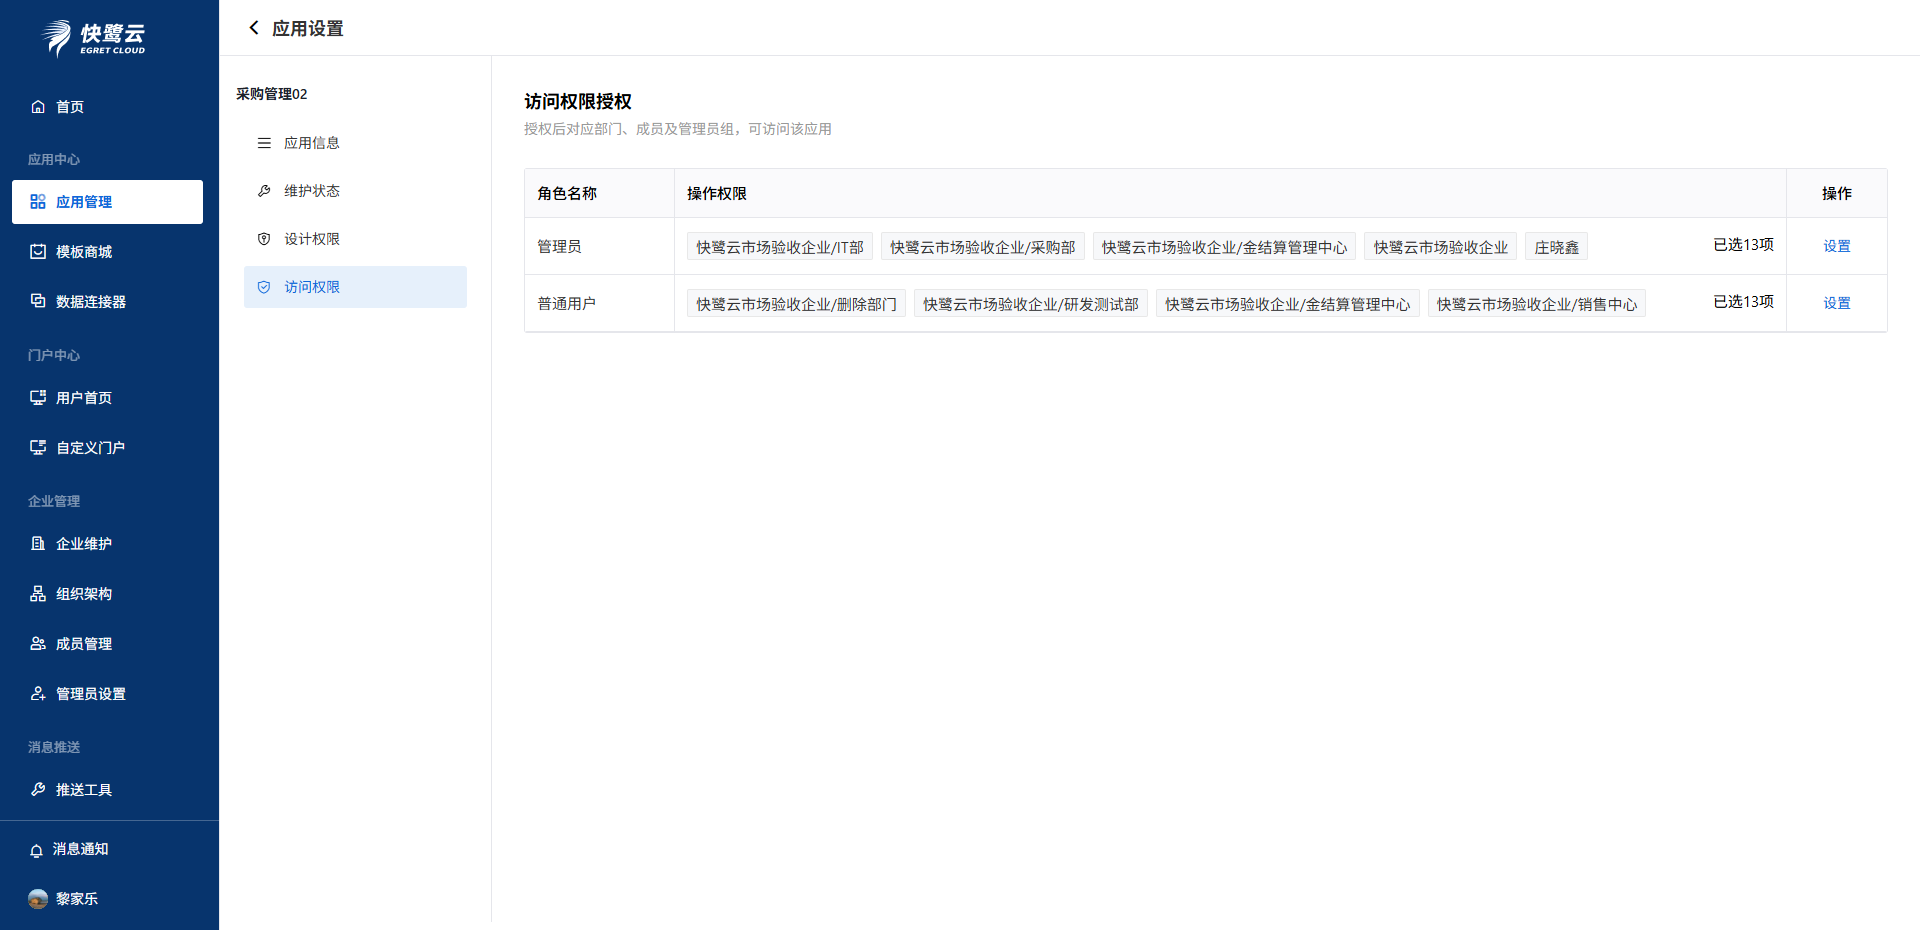Go to 成员管理 in sidebar
This screenshot has height=930, width=1920.
coord(84,644)
